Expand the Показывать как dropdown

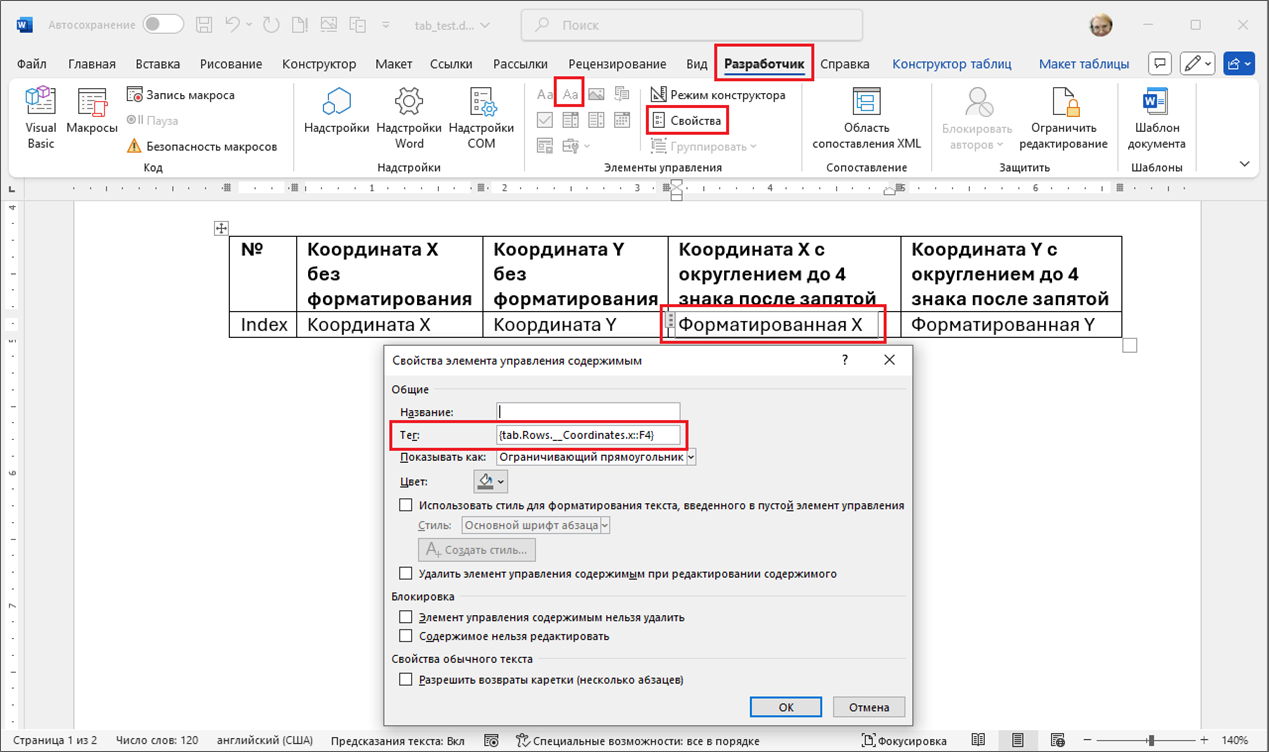pos(690,457)
